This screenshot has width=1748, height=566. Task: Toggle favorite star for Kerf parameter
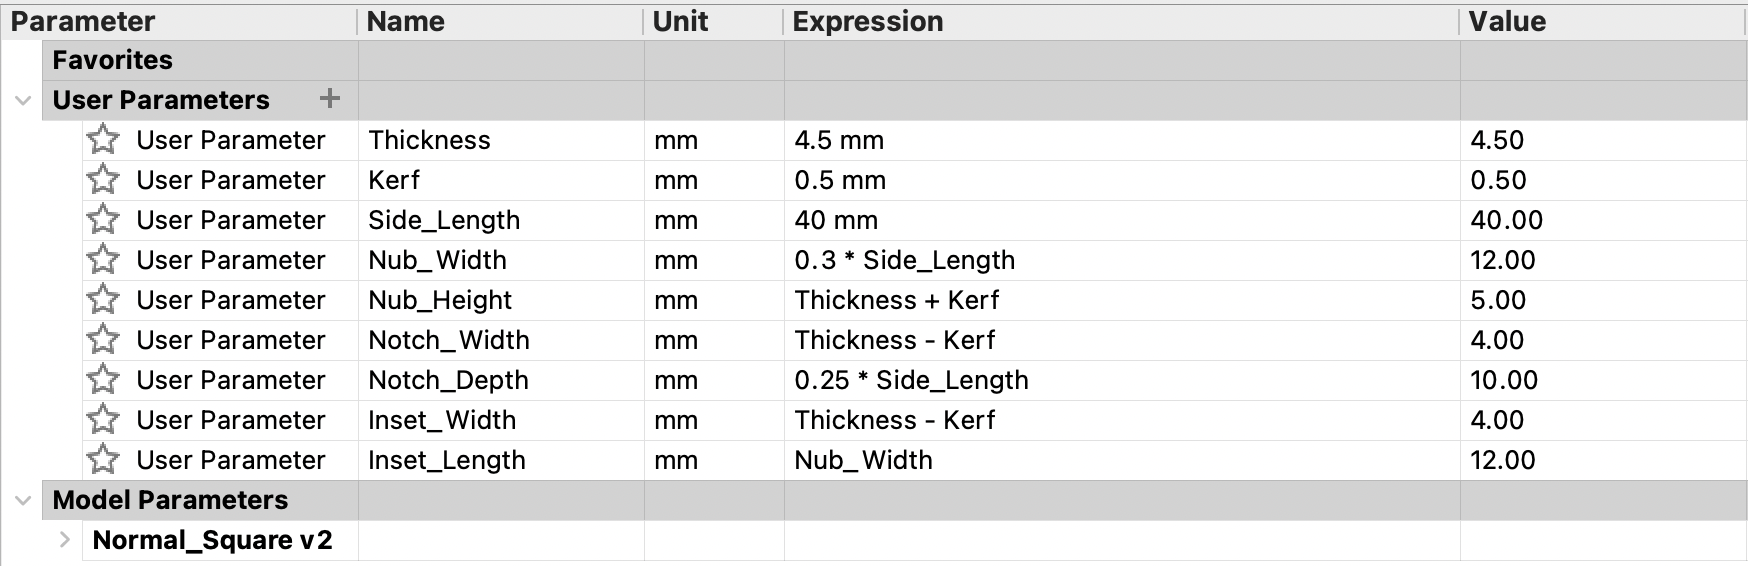click(103, 180)
